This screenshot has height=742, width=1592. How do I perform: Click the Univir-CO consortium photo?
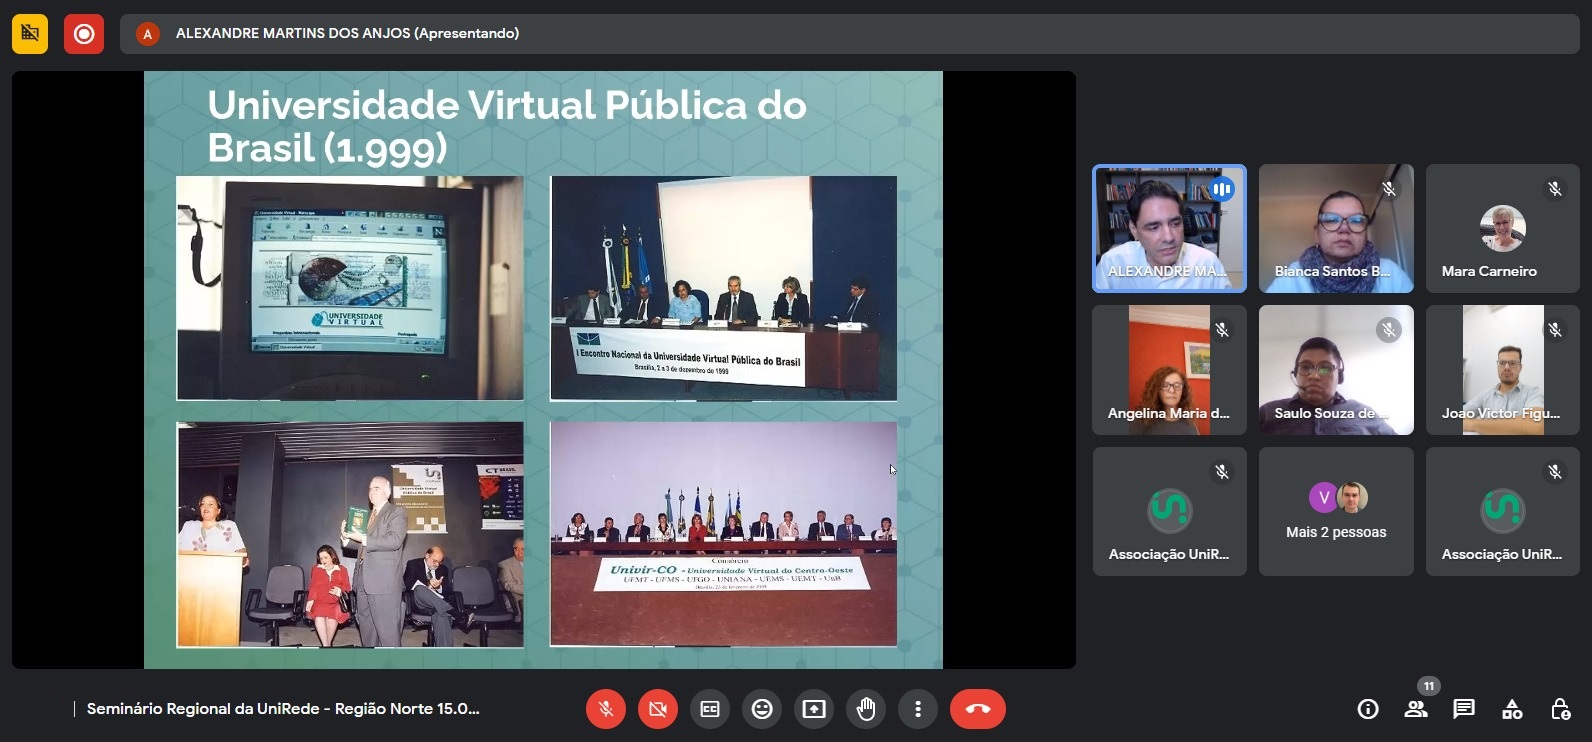[x=723, y=534]
